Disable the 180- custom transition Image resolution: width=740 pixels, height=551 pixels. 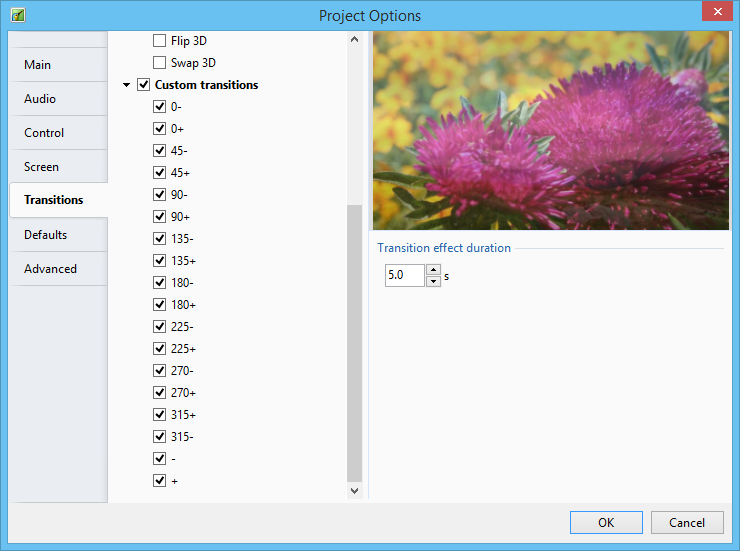tap(159, 283)
